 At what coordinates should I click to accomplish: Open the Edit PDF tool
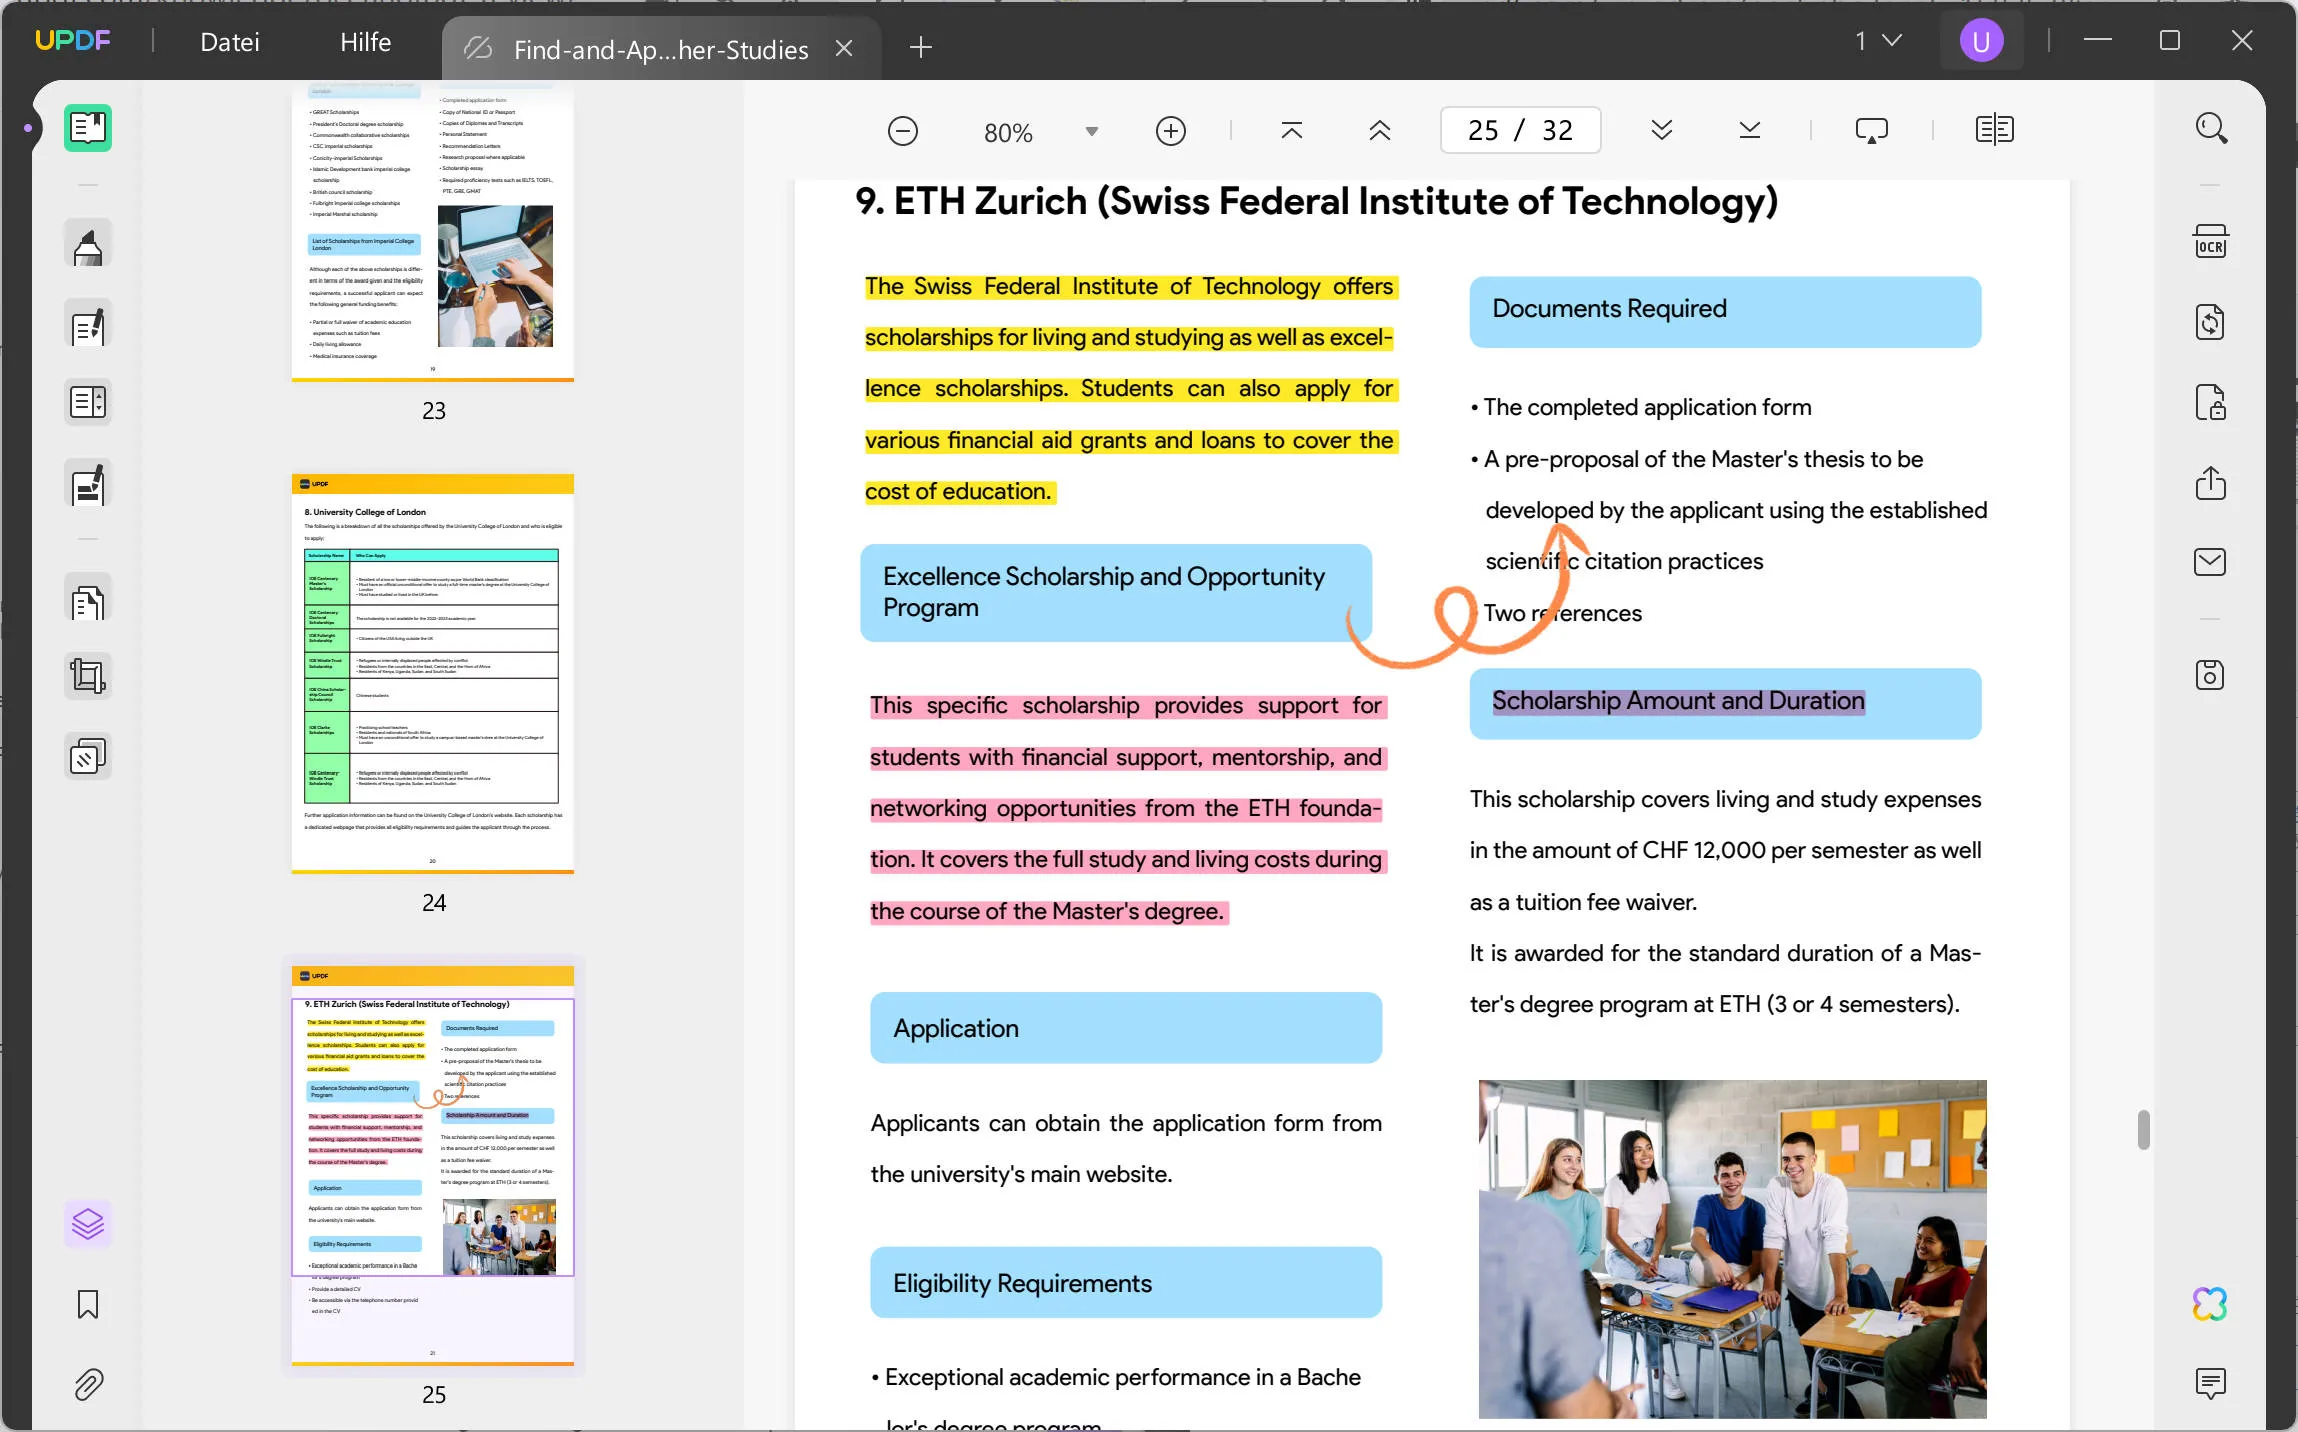(88, 325)
